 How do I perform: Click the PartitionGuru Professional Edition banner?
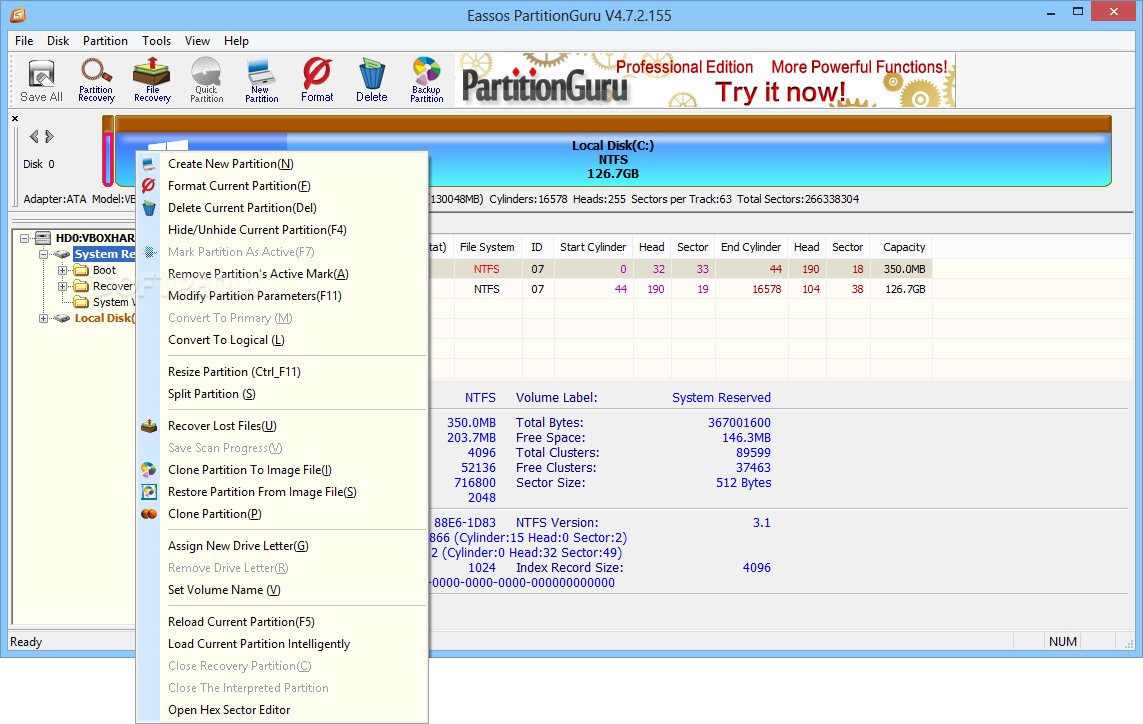tap(706, 81)
